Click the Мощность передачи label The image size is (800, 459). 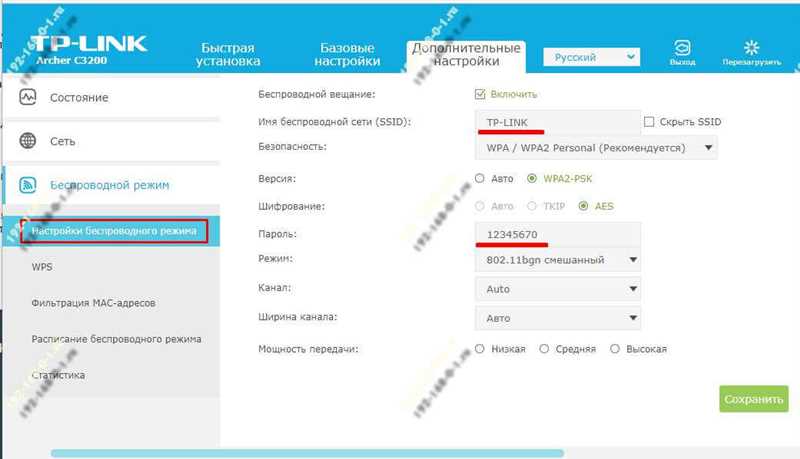308,349
